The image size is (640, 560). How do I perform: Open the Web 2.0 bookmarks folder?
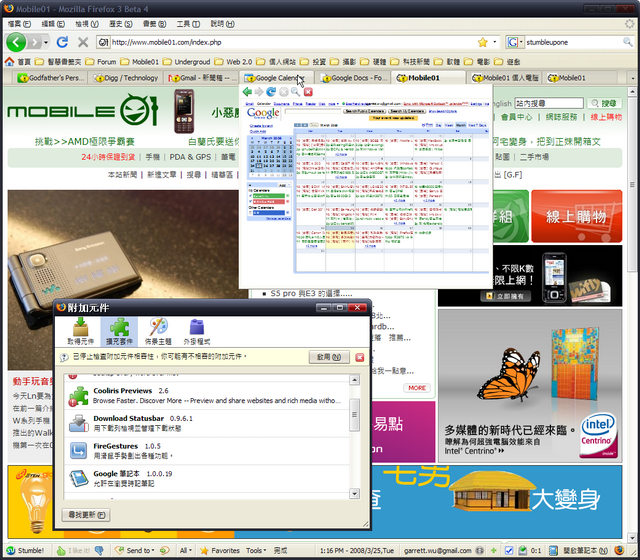[x=233, y=62]
